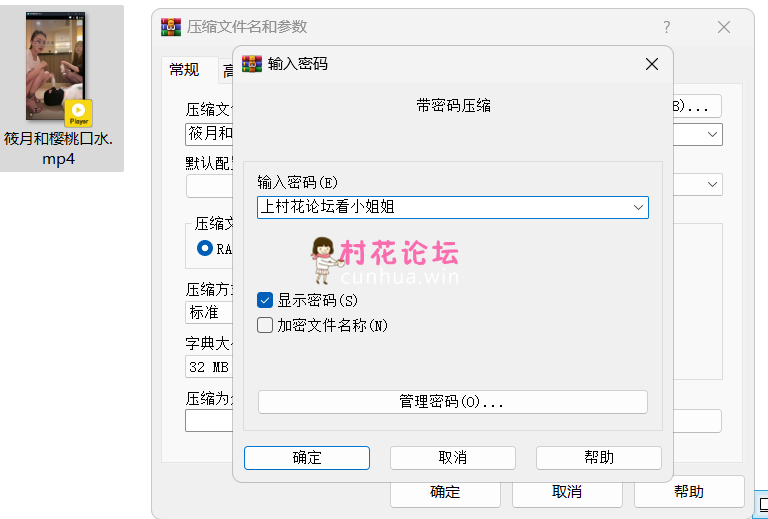Image resolution: width=768 pixels, height=519 pixels.
Task: Click WinRAR icon in 输入密码 title bar
Action: pyautogui.click(x=252, y=64)
